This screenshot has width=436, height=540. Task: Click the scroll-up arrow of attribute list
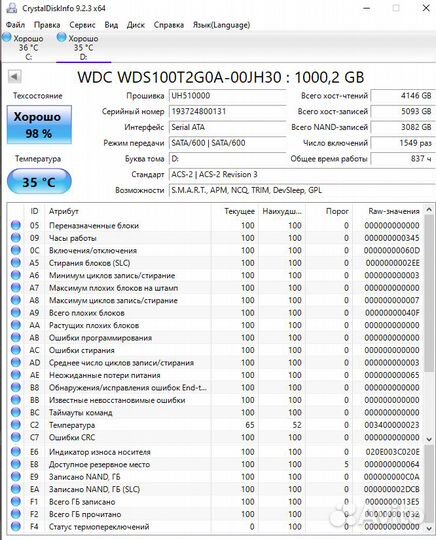tap(429, 209)
